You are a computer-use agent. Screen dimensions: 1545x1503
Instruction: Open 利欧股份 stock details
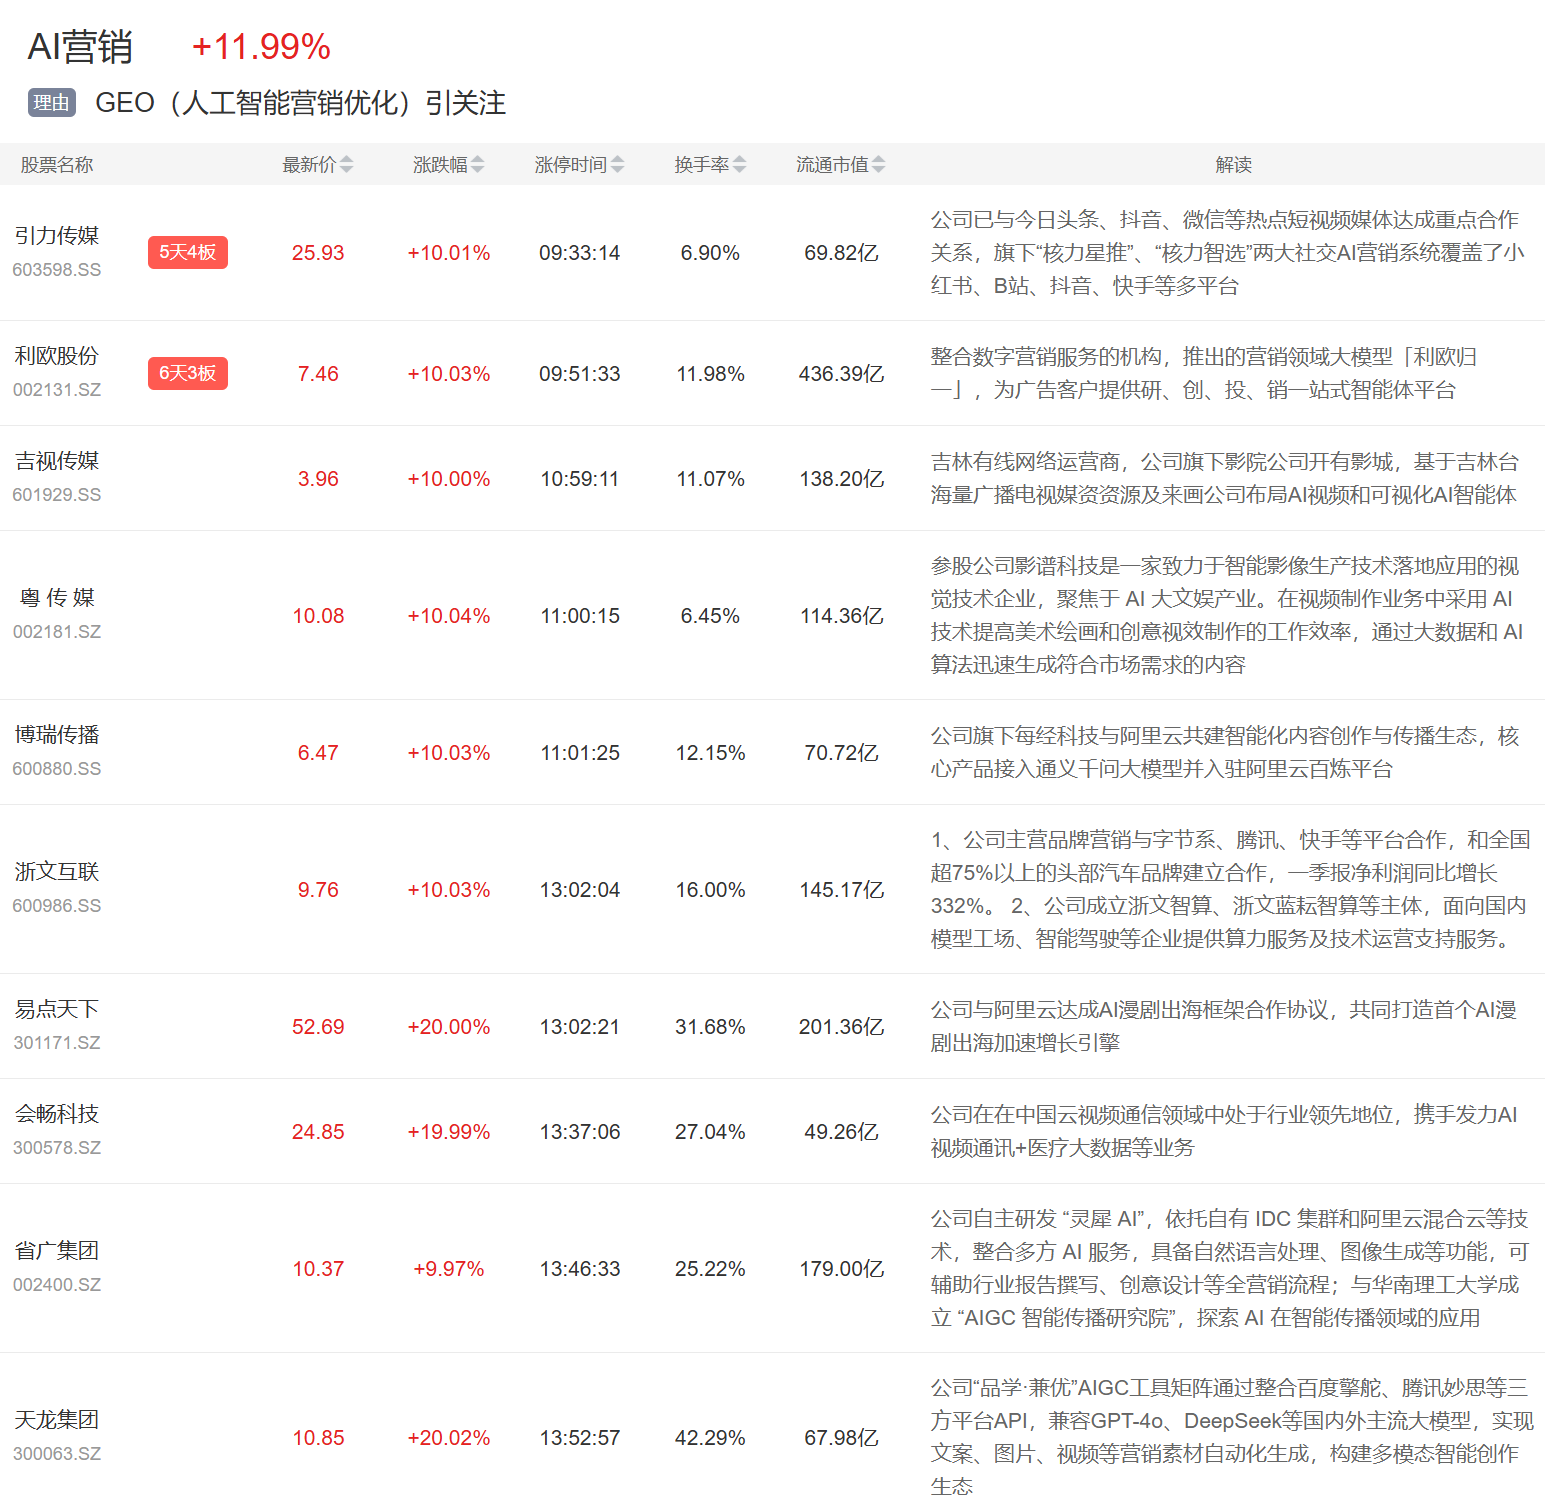pos(57,357)
